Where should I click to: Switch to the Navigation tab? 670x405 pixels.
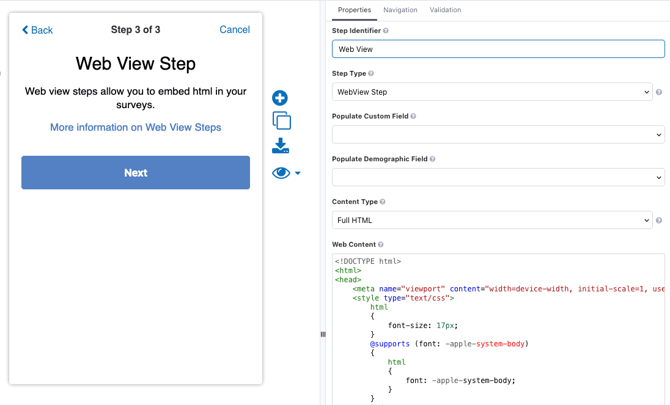coord(400,10)
